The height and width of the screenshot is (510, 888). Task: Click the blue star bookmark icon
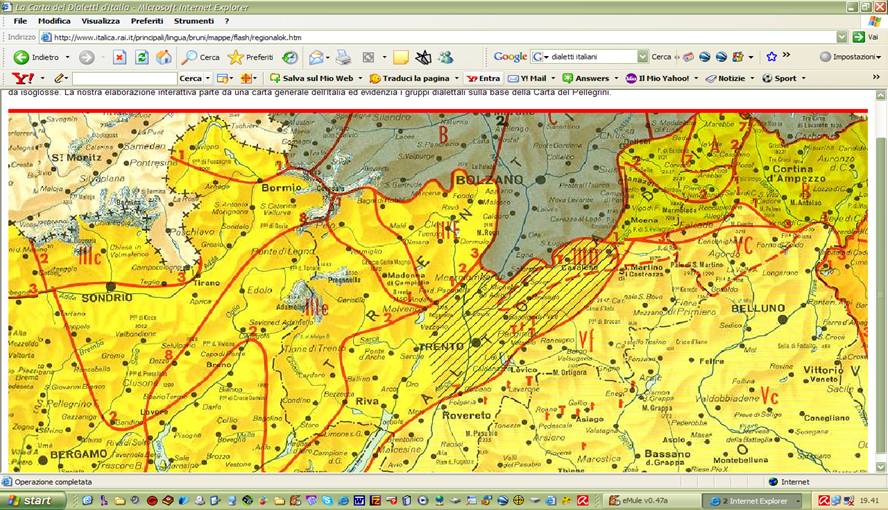coord(771,57)
